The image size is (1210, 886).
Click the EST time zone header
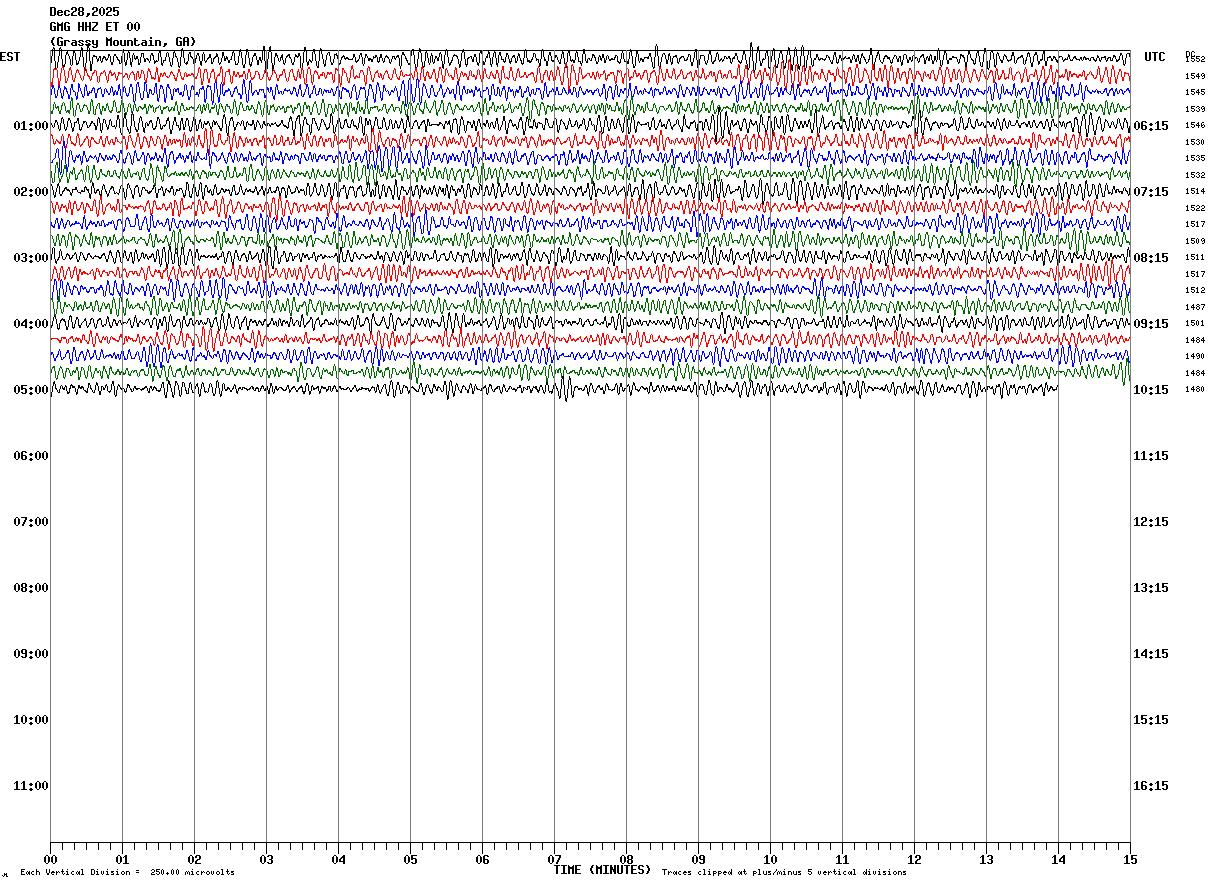(10, 57)
